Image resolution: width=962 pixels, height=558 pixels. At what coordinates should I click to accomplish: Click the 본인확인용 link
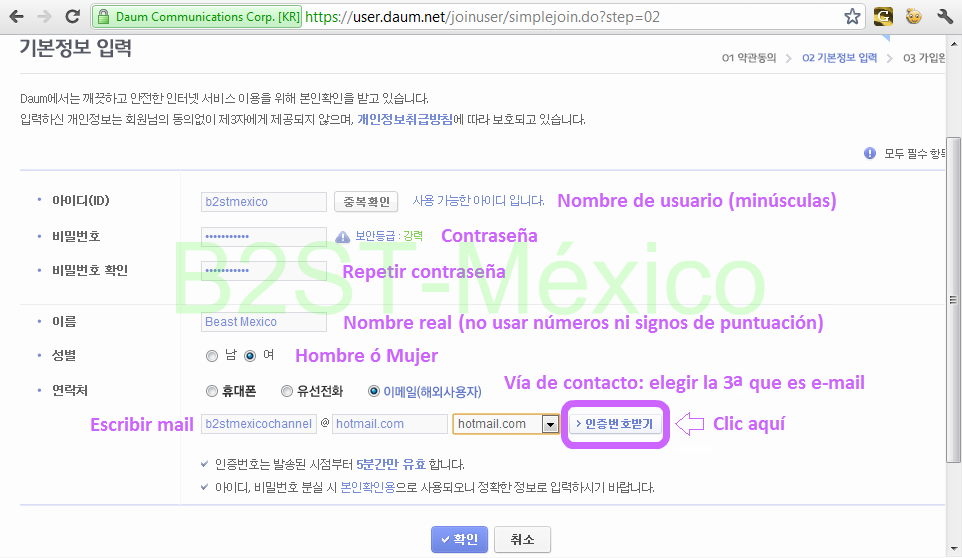coord(367,487)
